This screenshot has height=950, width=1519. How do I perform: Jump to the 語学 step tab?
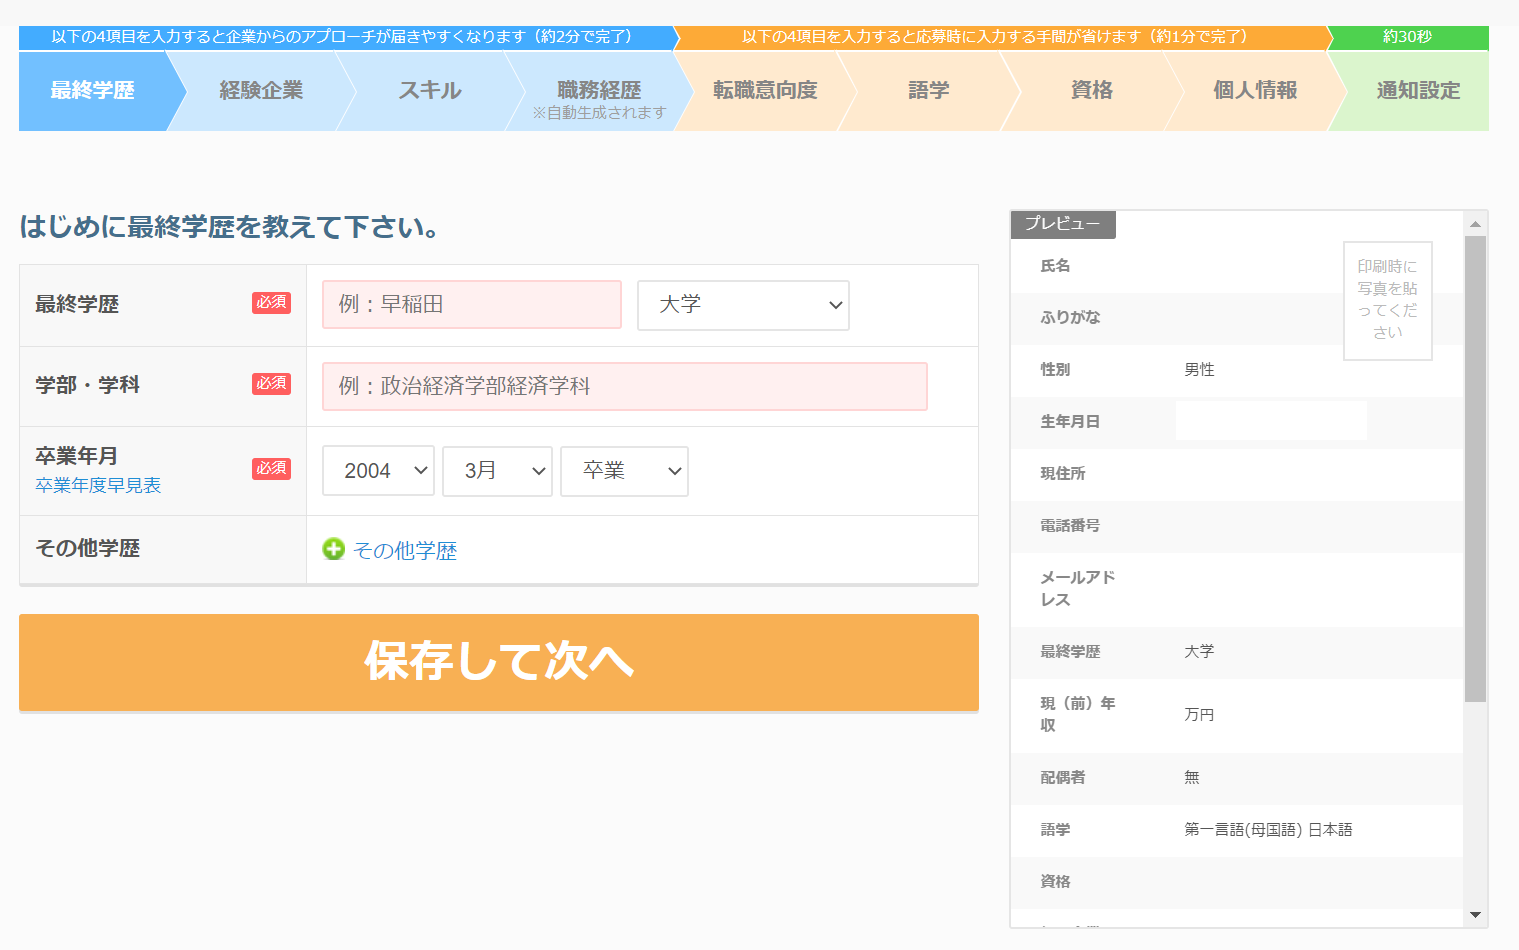[929, 91]
